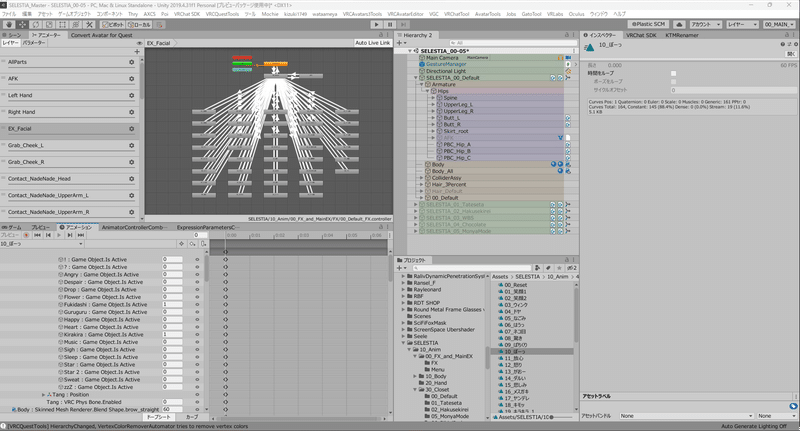Screen dimensions: 800x431
Task: Toggle Auto Live Link in Animator
Action: pos(372,43)
